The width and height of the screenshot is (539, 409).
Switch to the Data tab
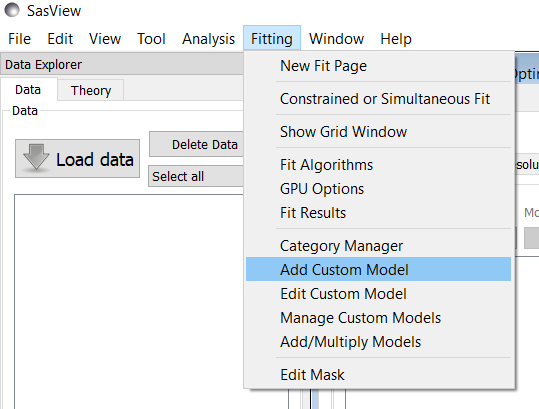click(x=28, y=90)
